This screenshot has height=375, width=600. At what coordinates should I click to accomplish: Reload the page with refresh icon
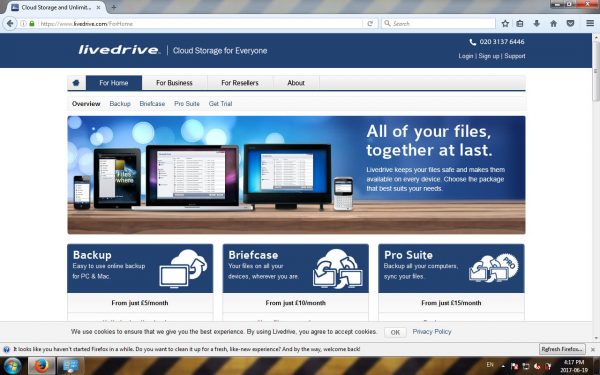click(x=370, y=23)
